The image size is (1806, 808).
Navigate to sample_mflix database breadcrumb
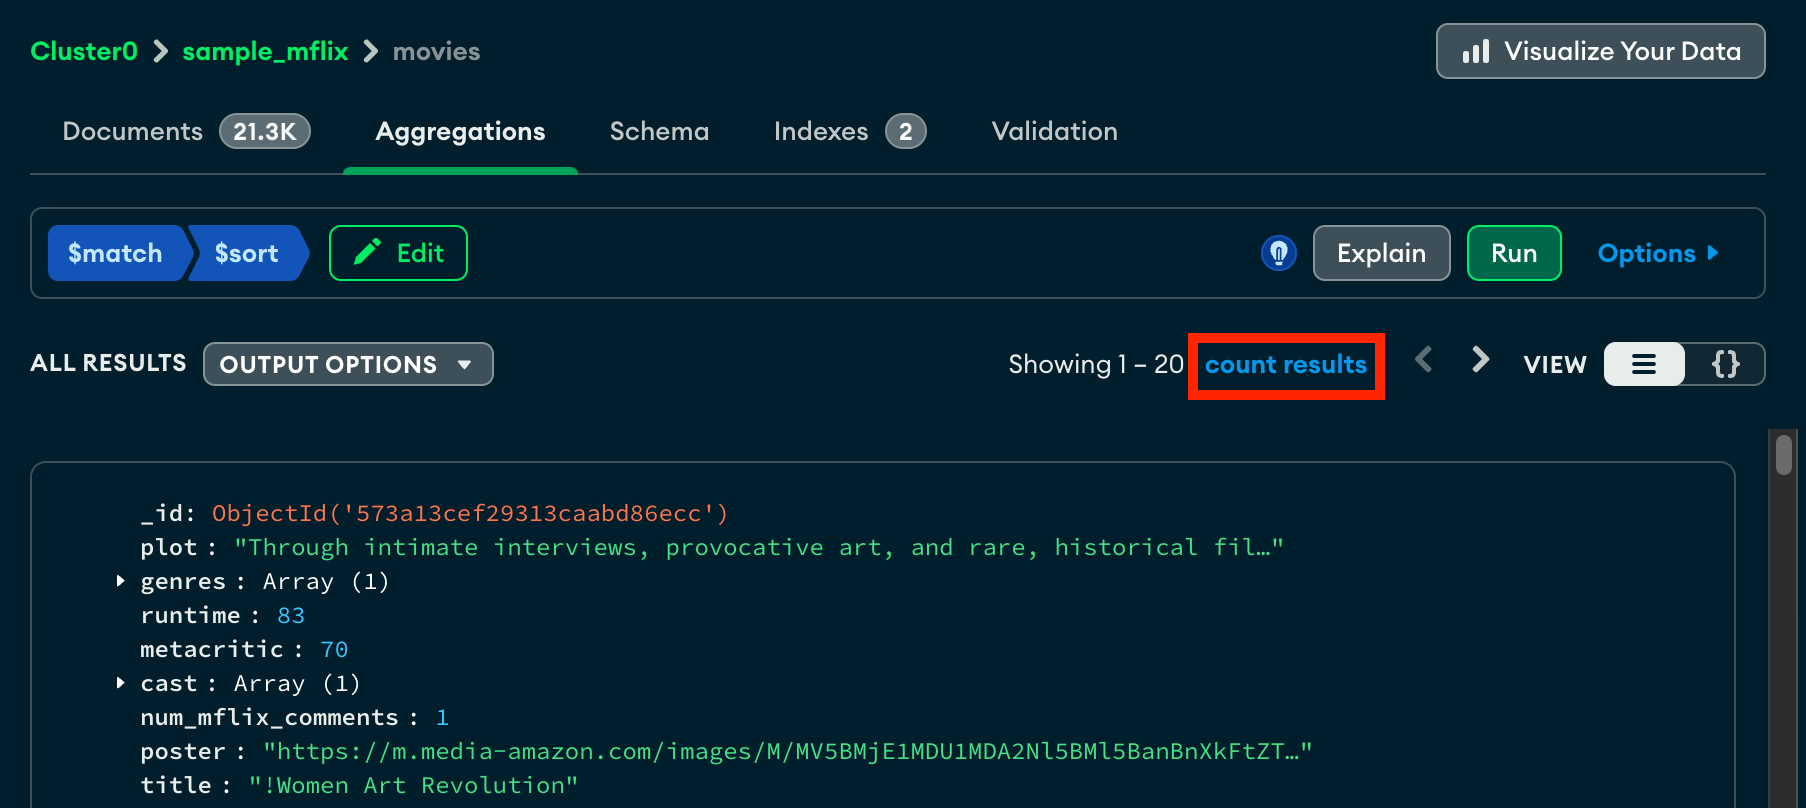265,51
